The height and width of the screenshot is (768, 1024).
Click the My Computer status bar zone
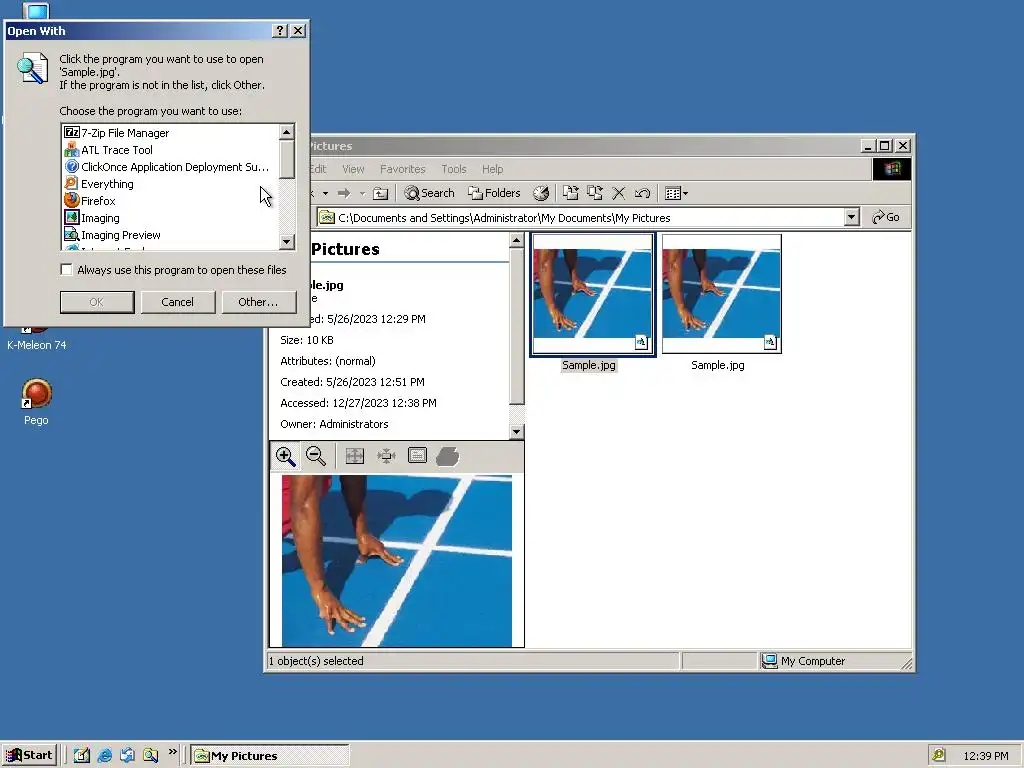[835, 661]
